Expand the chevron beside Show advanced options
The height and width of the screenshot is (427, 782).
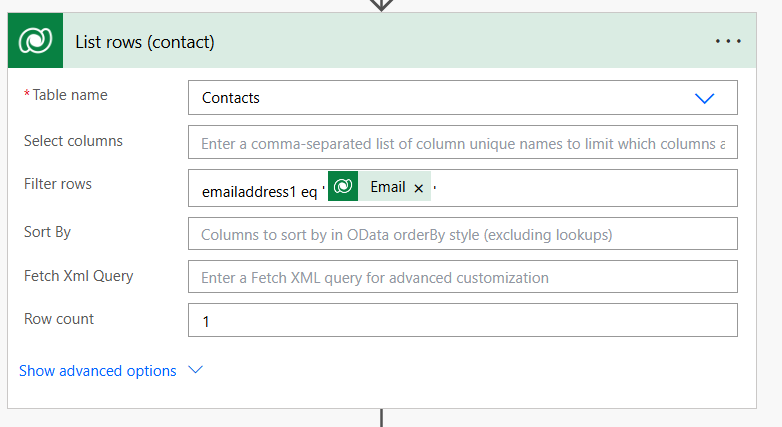coord(196,370)
